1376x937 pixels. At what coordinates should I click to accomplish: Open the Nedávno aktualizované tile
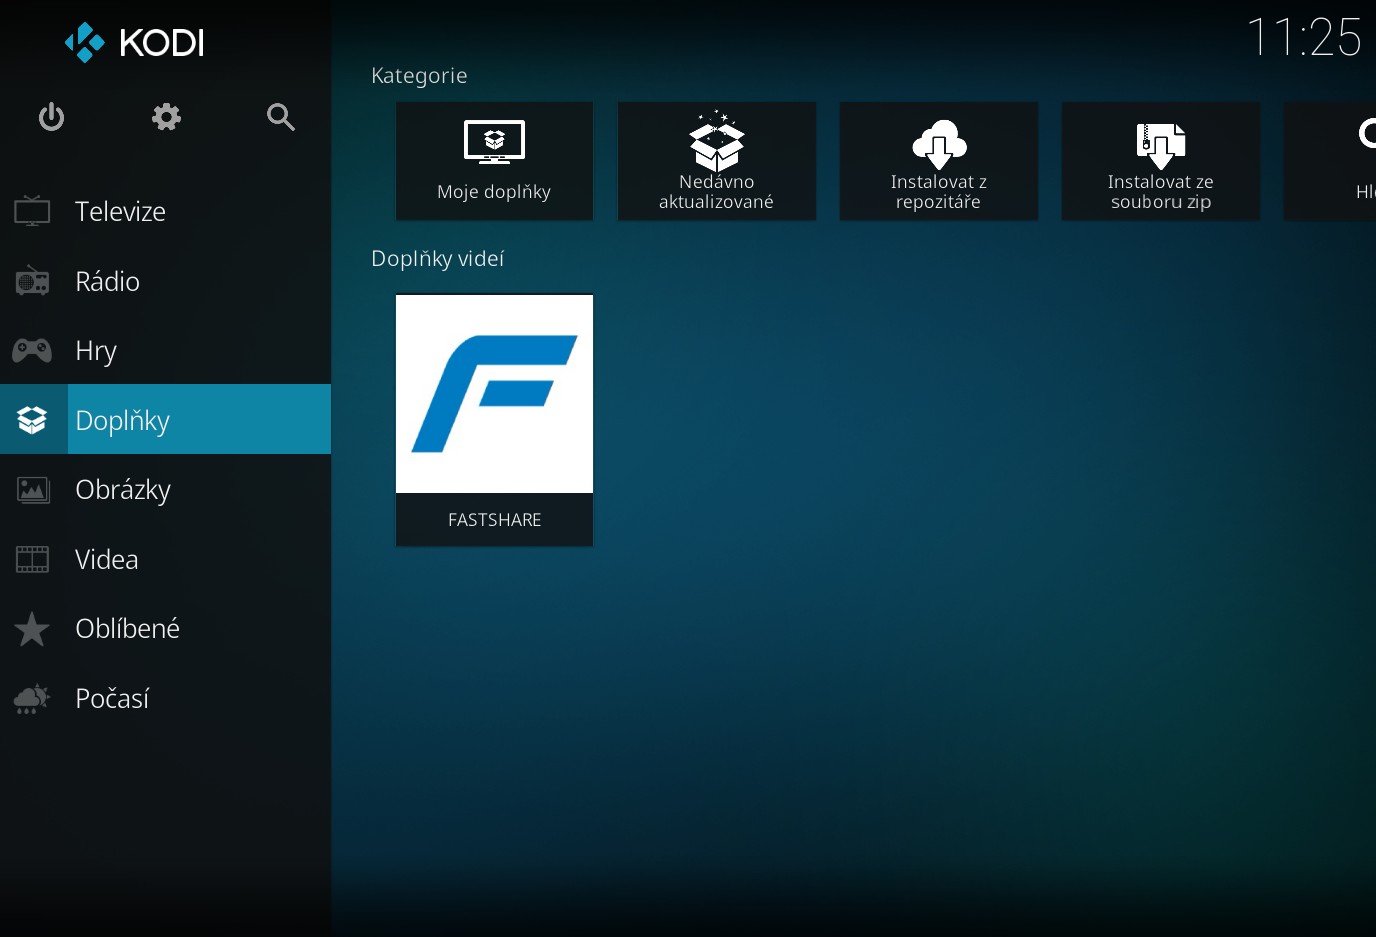point(716,161)
